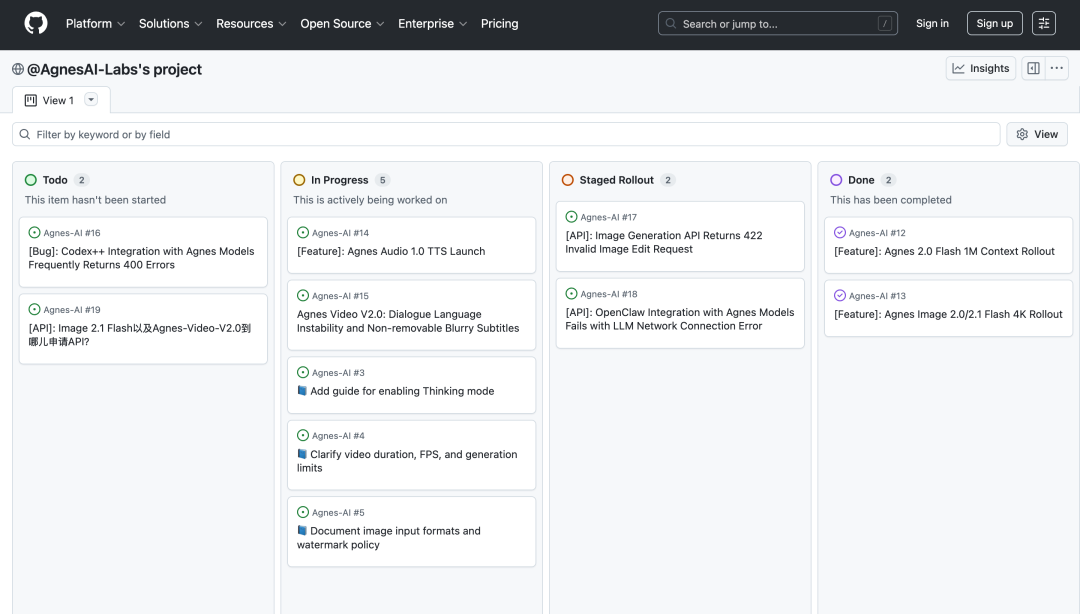
Task: Open the Agnes Audio 1.0 TTS Launch issue
Action: coord(391,252)
